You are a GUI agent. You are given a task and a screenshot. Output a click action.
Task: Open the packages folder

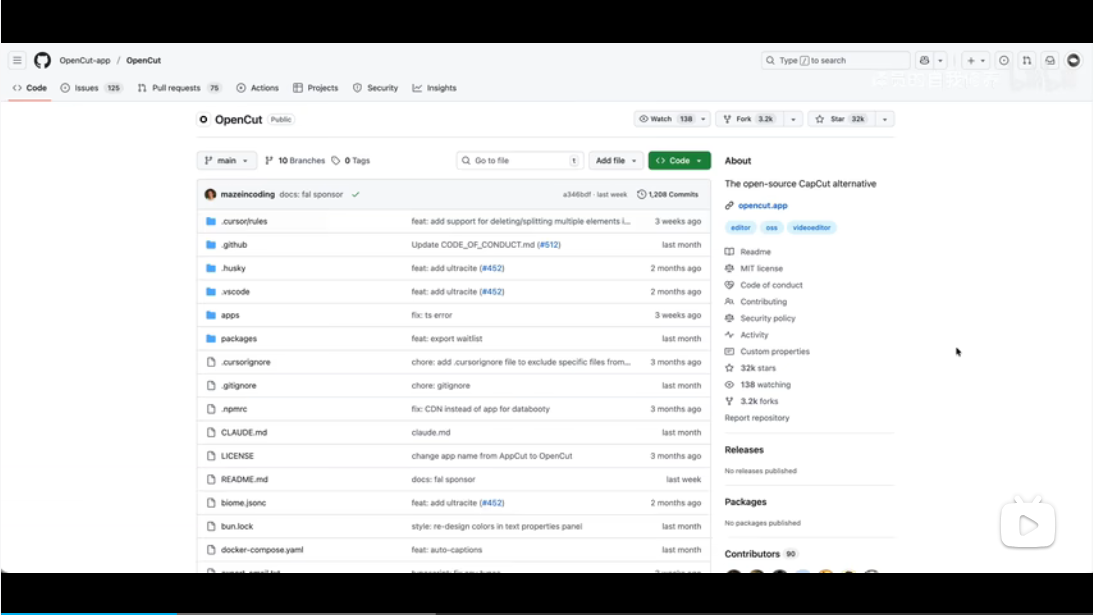pos(238,339)
